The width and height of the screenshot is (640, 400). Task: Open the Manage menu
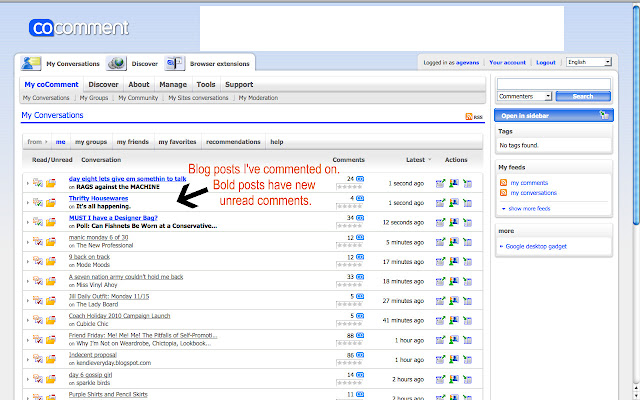click(x=173, y=84)
